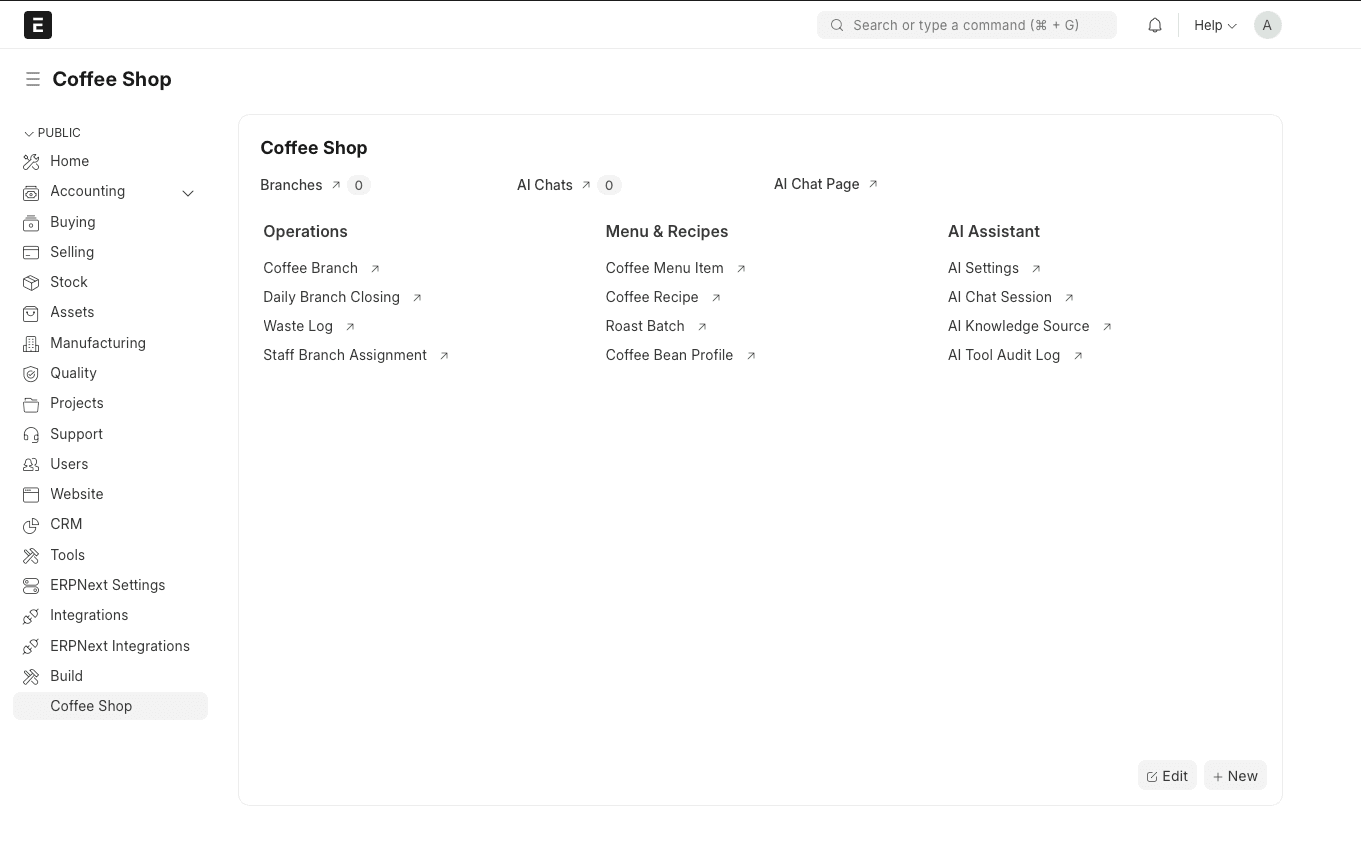Click the New workspace button
Viewport: 1361px width, 855px height.
(x=1235, y=776)
